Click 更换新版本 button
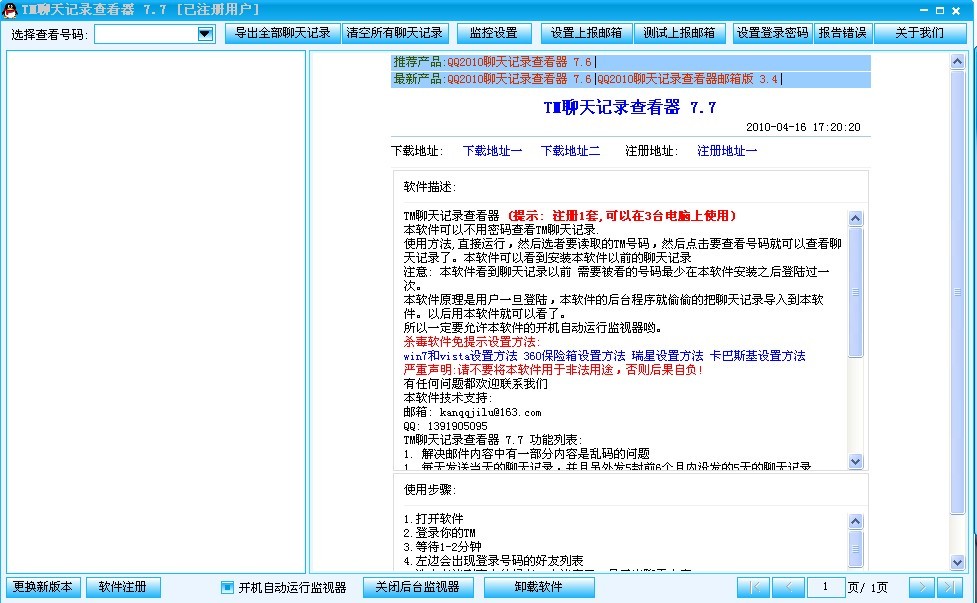977x603 pixels. pos(43,587)
